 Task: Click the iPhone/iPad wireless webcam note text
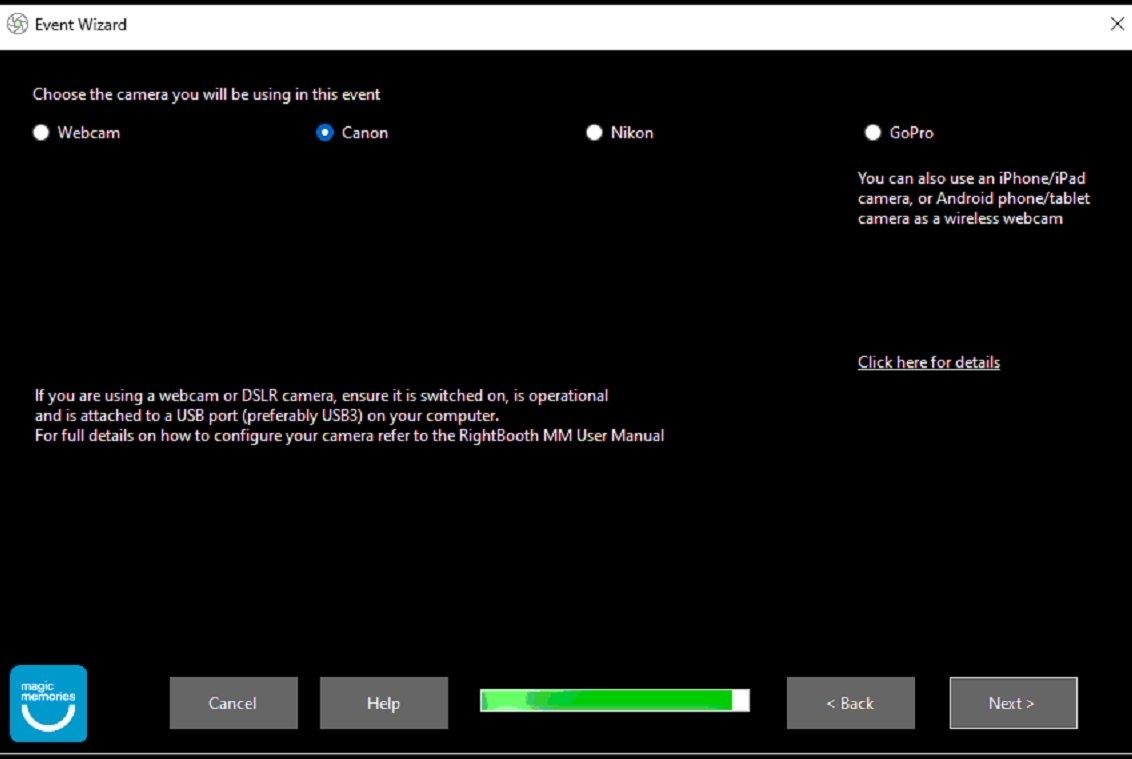point(973,199)
